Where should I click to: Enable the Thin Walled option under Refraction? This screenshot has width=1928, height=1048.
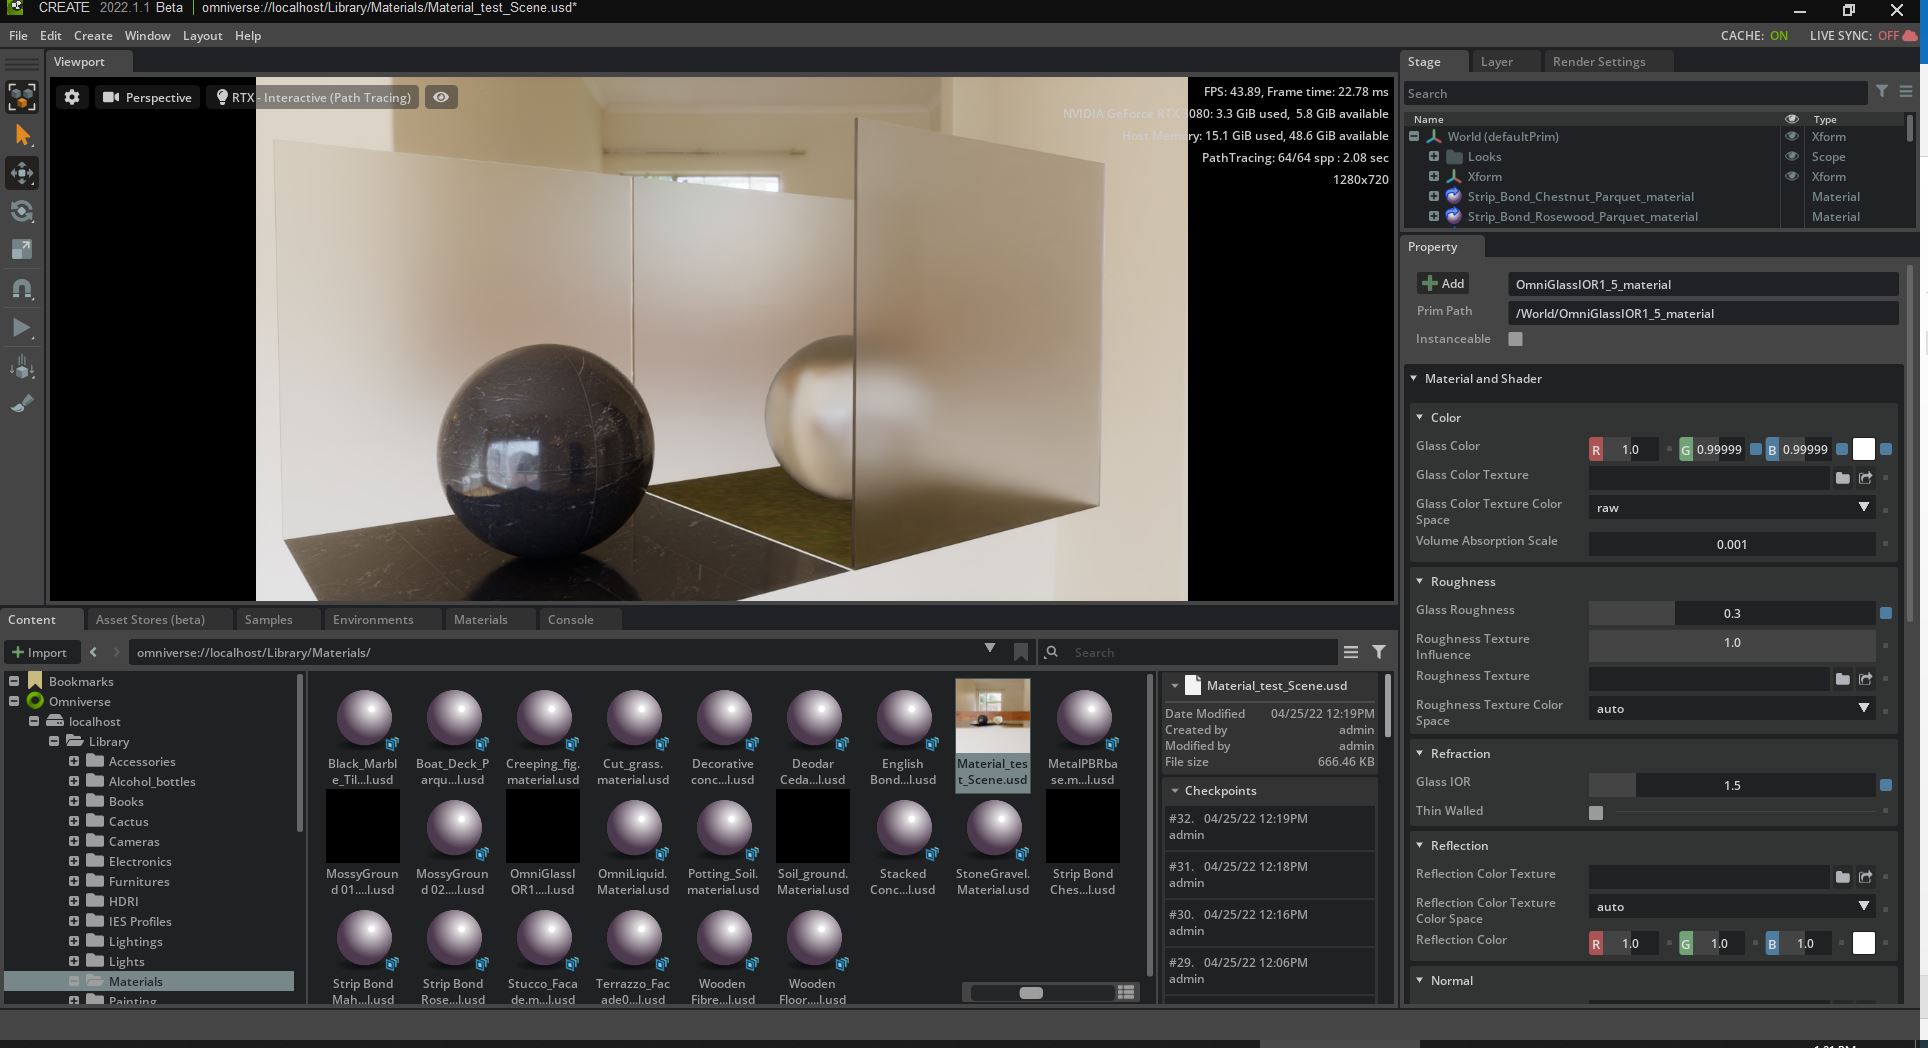pos(1595,813)
